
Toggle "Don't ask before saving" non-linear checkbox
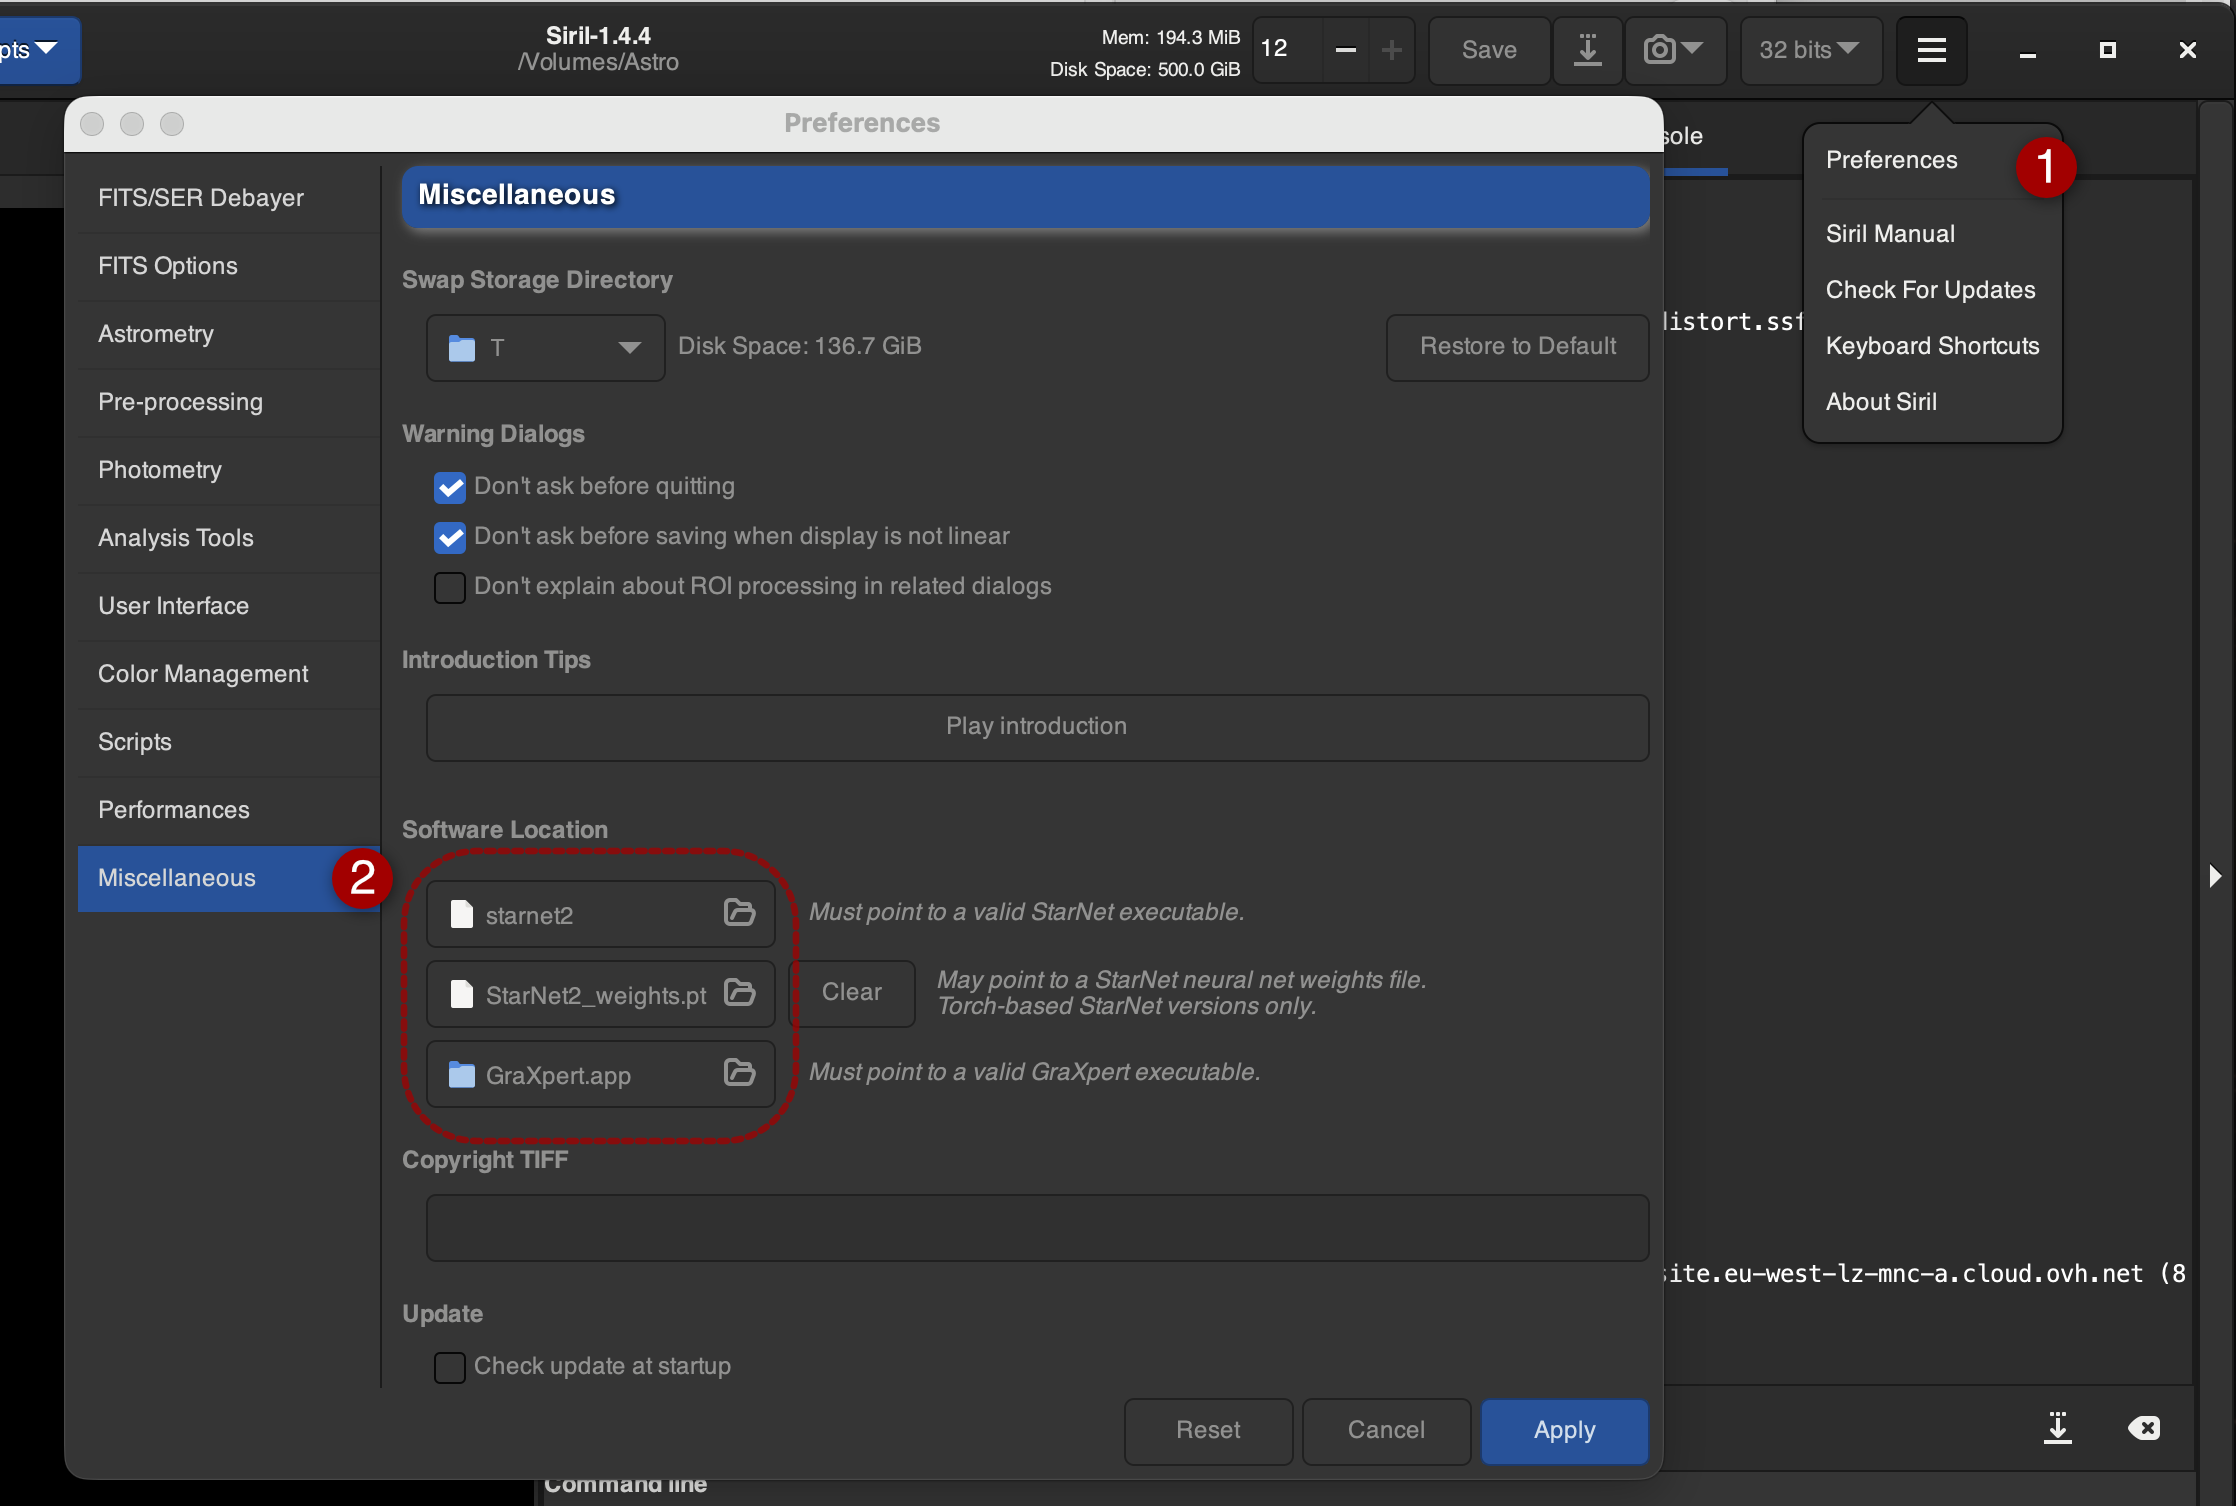tap(450, 537)
